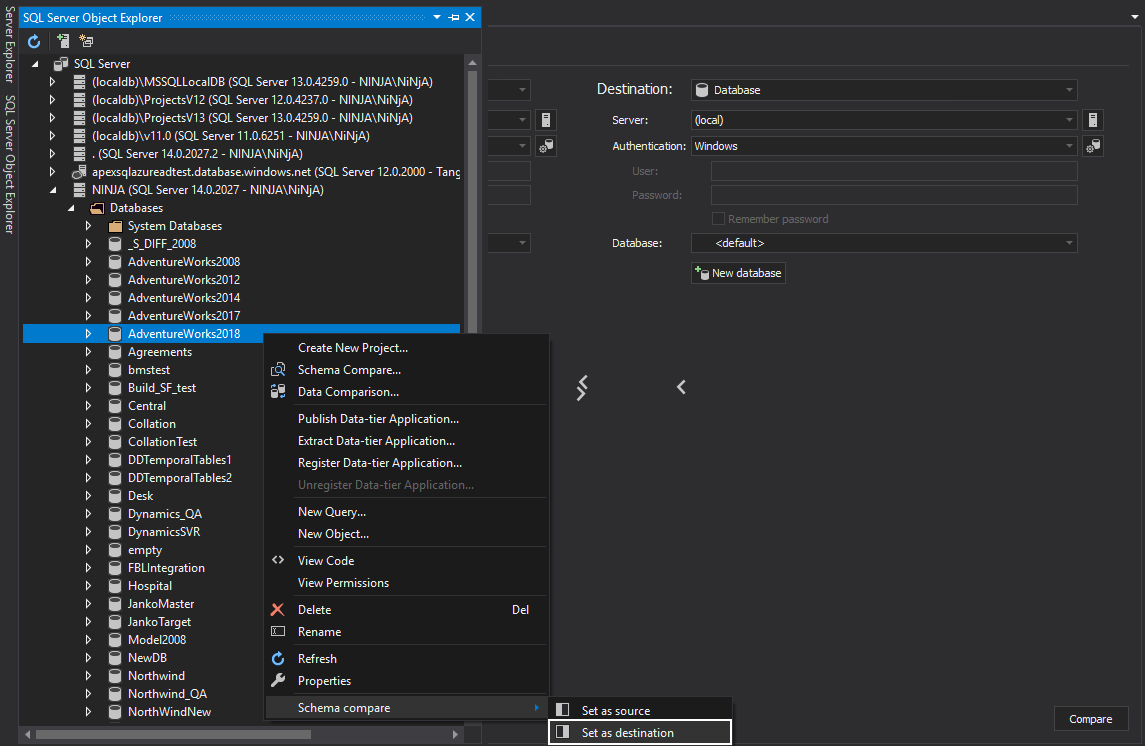1145x746 pixels.
Task: Open the Destination type Database dropdown
Action: pyautogui.click(x=884, y=90)
